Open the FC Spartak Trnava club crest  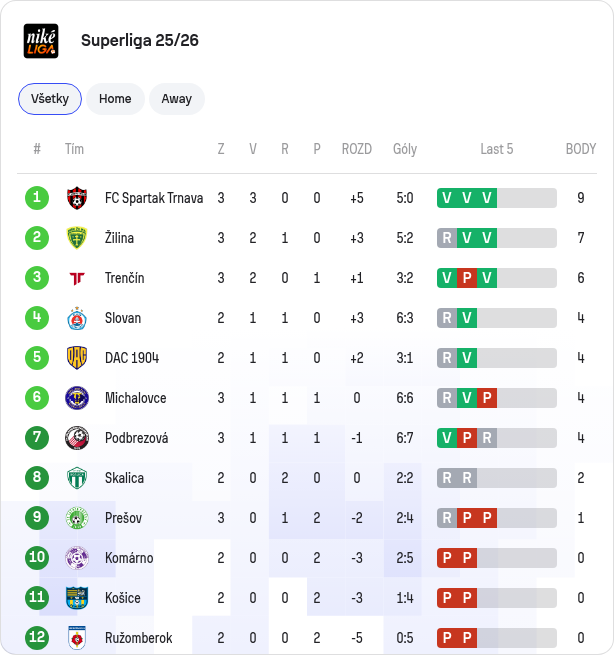[x=77, y=198]
